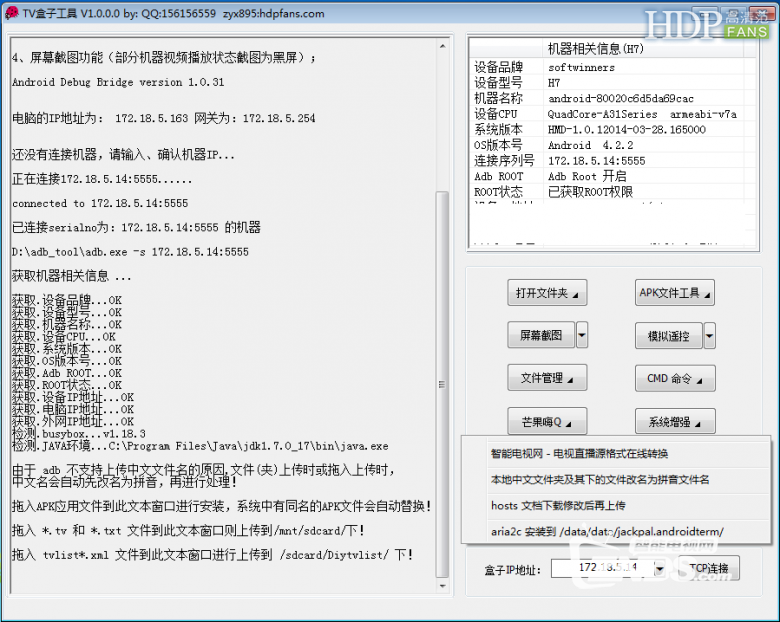This screenshot has height=622, width=780.
Task: Click the Android Debug Bridge version 1.0.31 line
Action: point(118,82)
